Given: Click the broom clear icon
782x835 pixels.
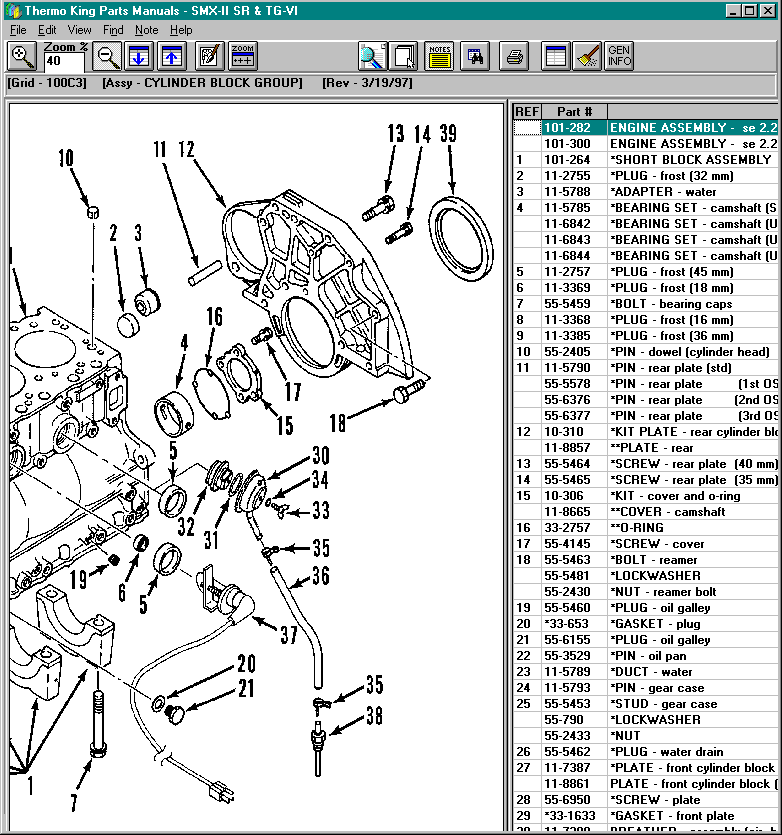Looking at the screenshot, I should point(588,56).
